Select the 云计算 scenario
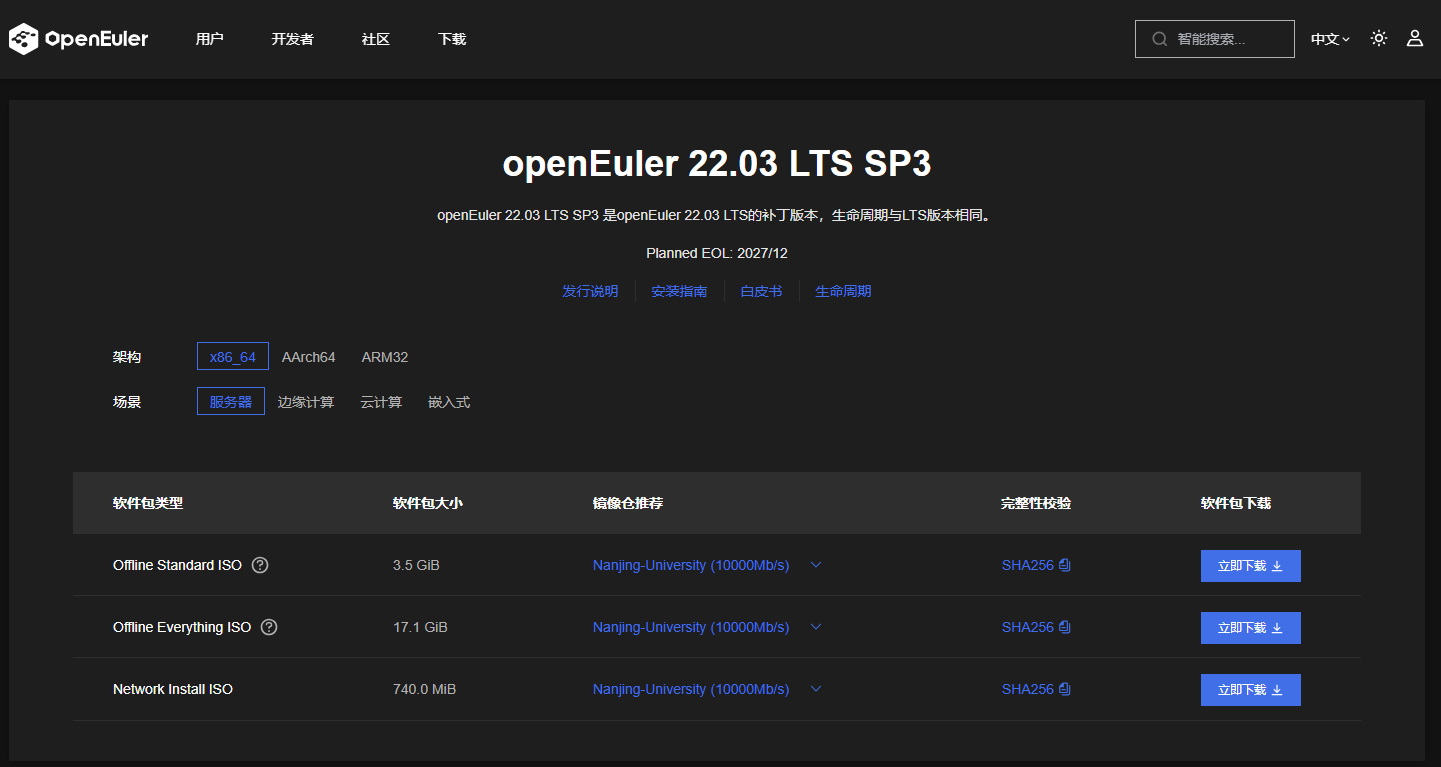This screenshot has height=767, width=1441. [382, 402]
